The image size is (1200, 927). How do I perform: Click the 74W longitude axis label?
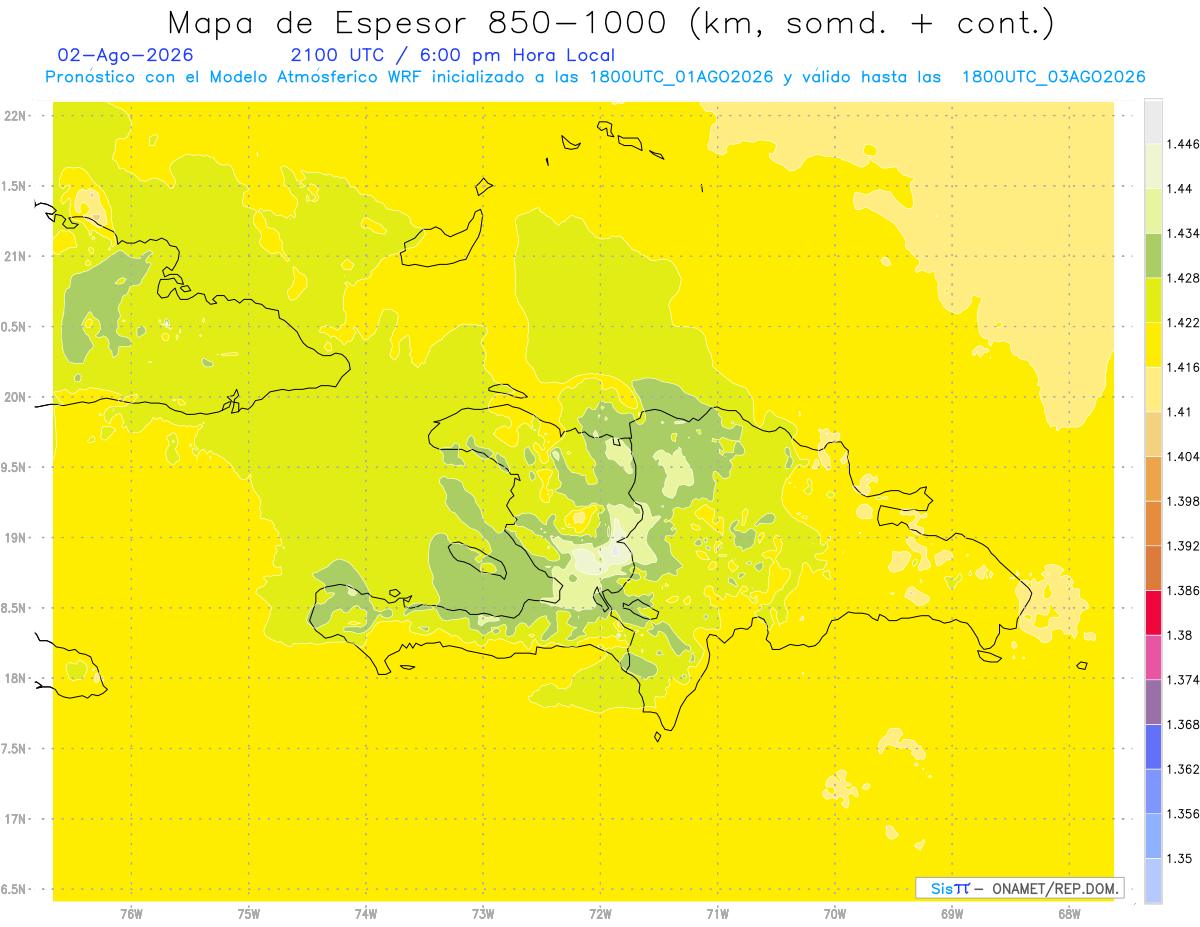point(366,915)
